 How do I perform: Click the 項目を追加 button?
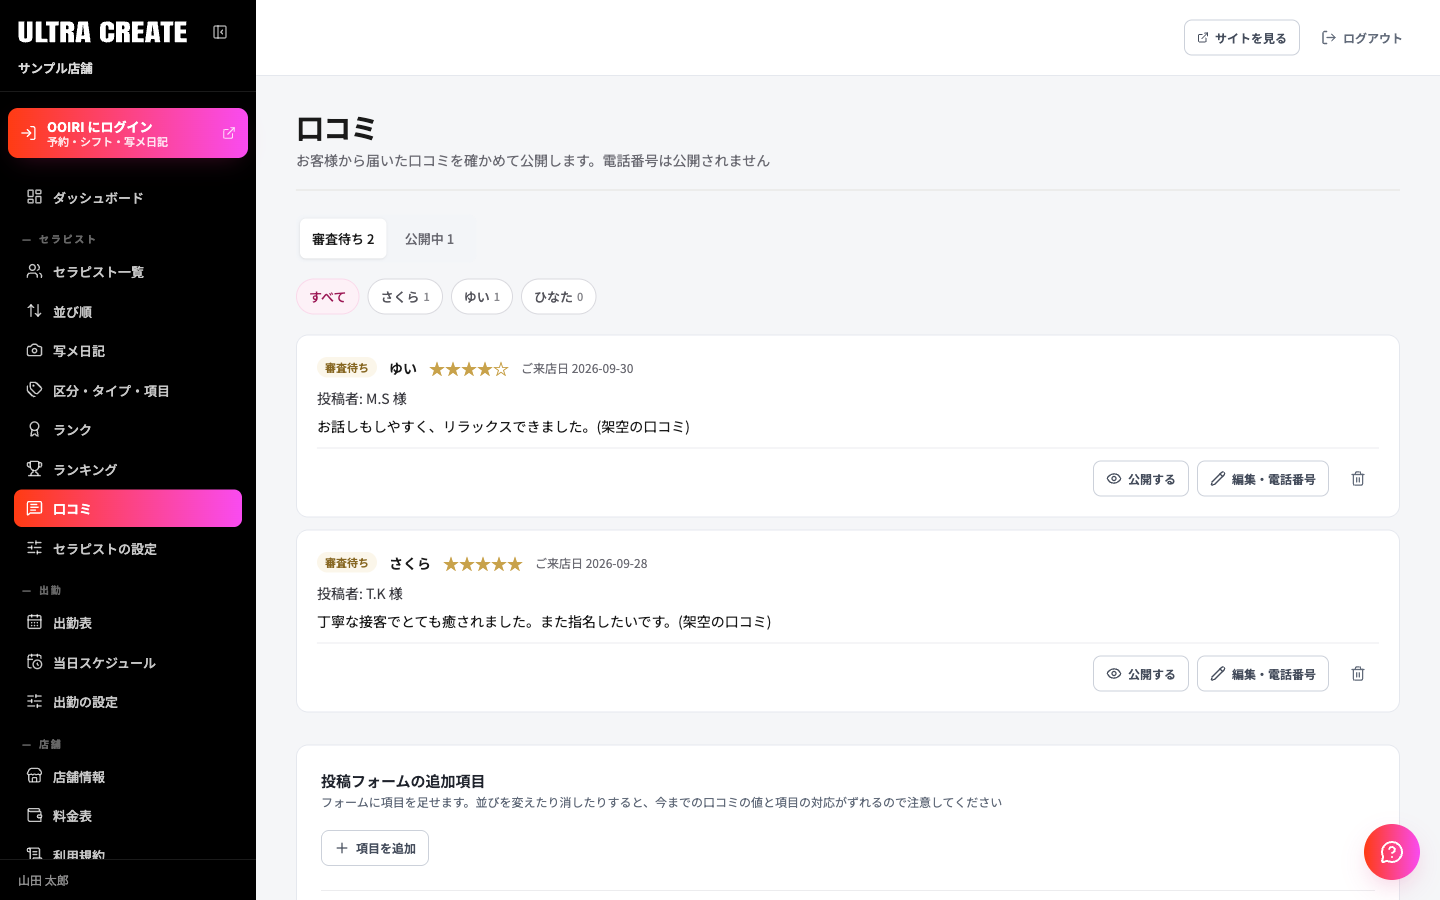(x=375, y=848)
